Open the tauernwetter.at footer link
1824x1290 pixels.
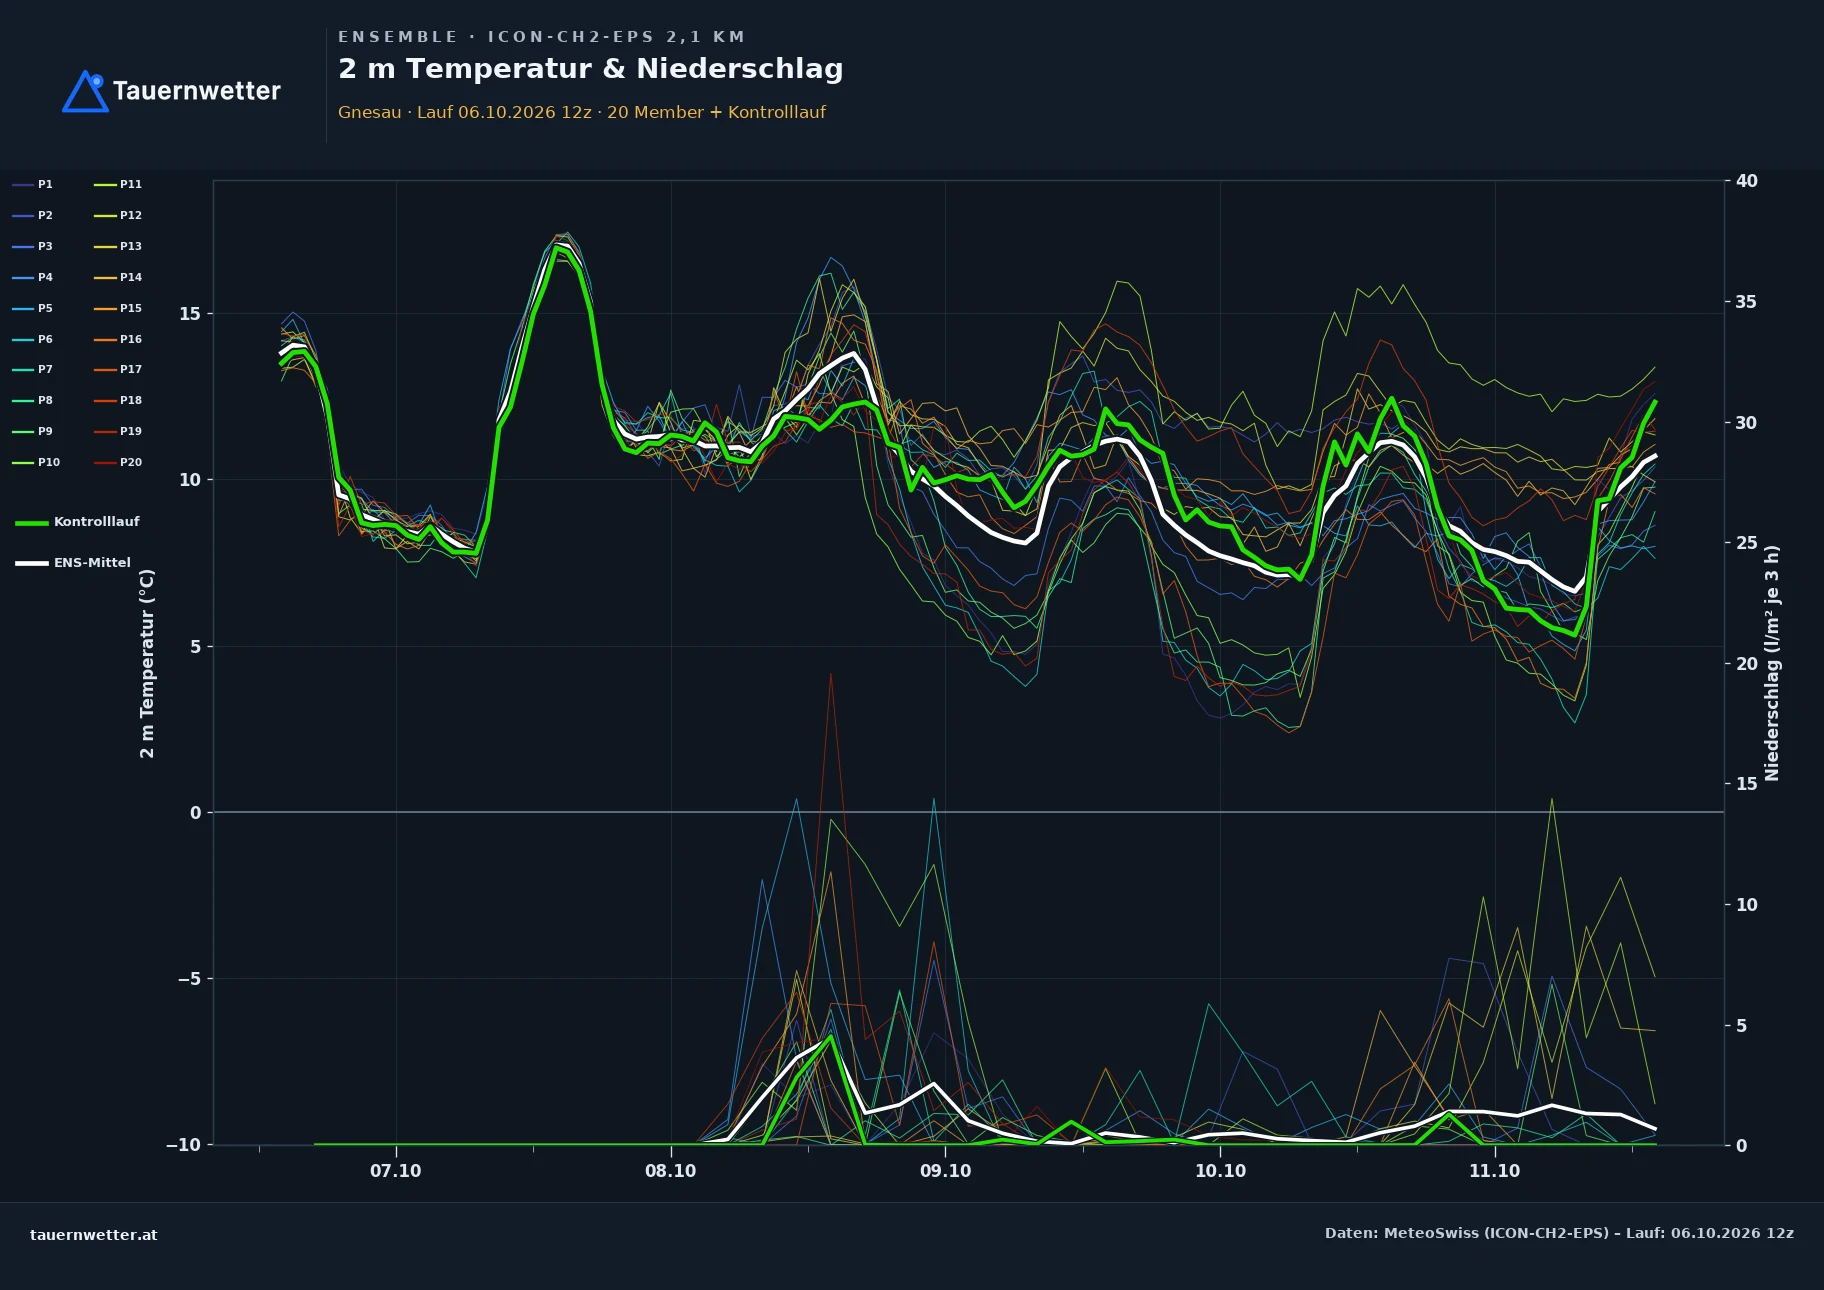pos(93,1235)
